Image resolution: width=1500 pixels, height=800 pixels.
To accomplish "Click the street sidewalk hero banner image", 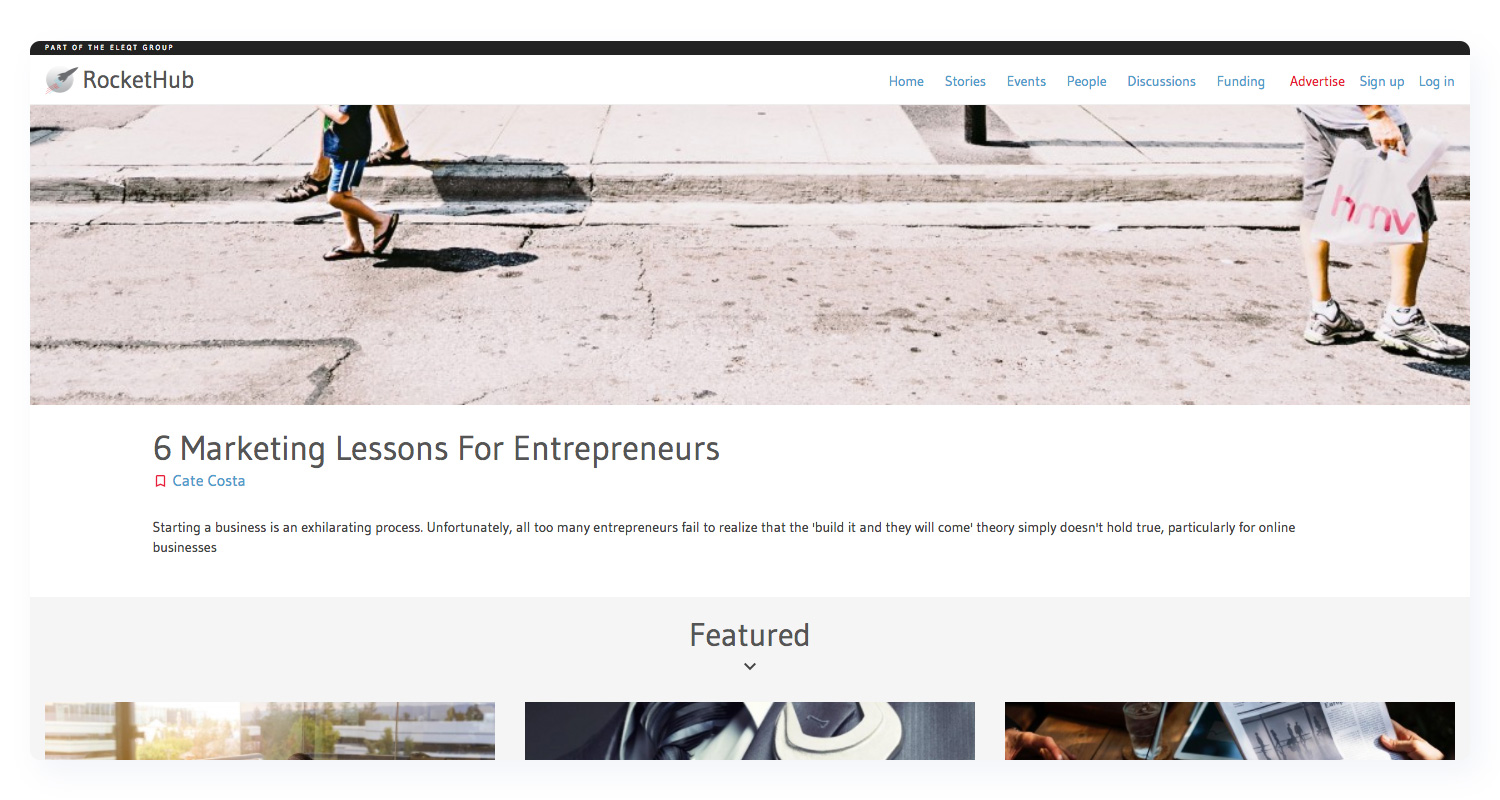I will (x=750, y=255).
